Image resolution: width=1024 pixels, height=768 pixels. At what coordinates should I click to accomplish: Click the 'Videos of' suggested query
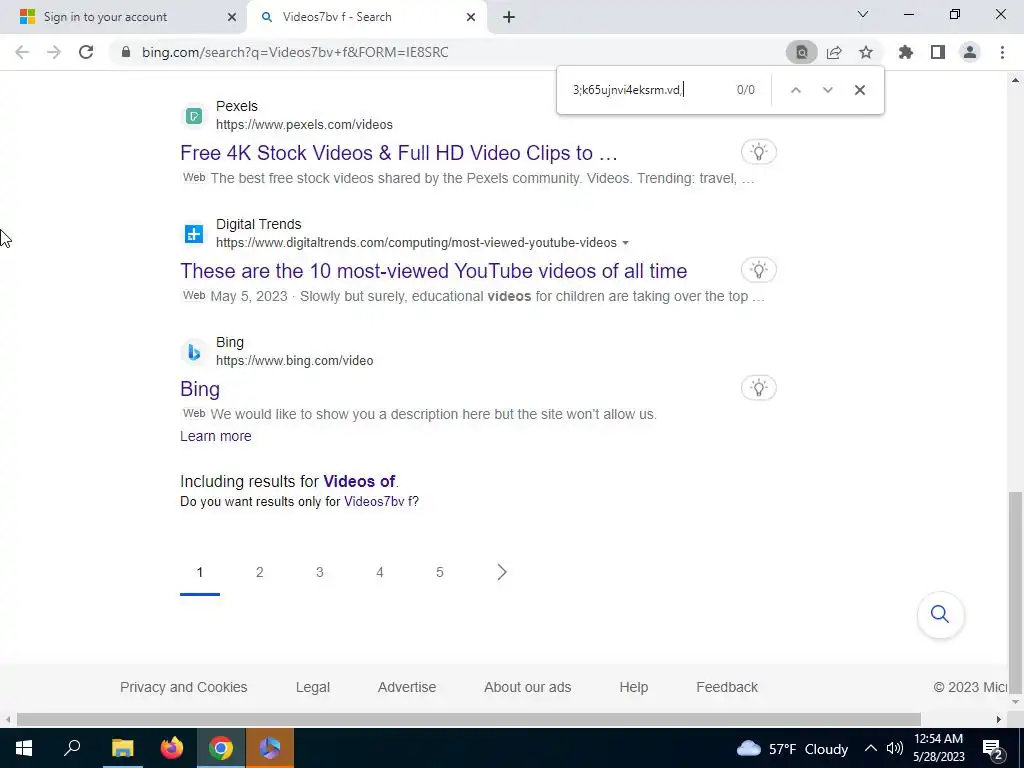pos(359,482)
